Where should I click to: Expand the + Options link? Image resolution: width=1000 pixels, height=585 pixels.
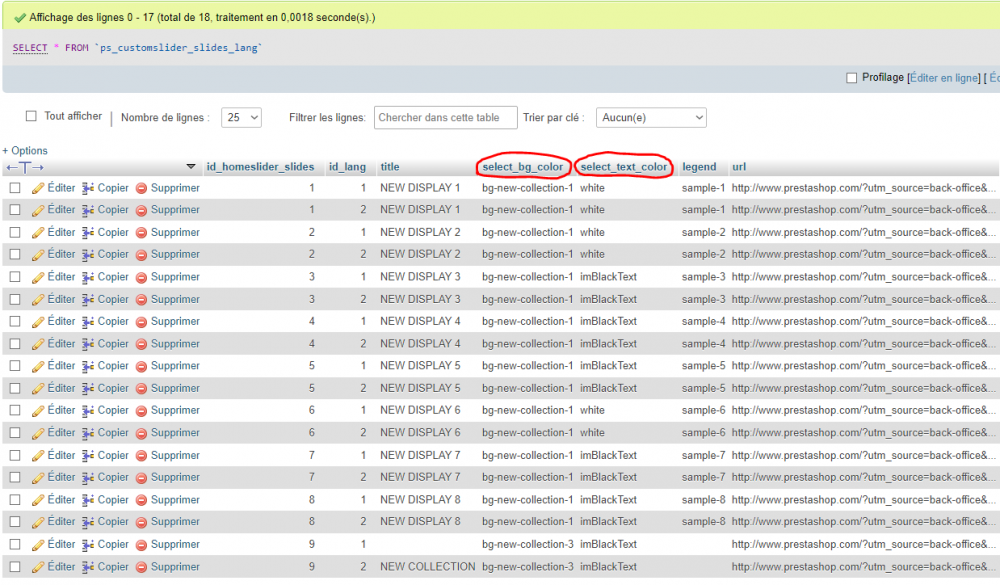coord(25,151)
